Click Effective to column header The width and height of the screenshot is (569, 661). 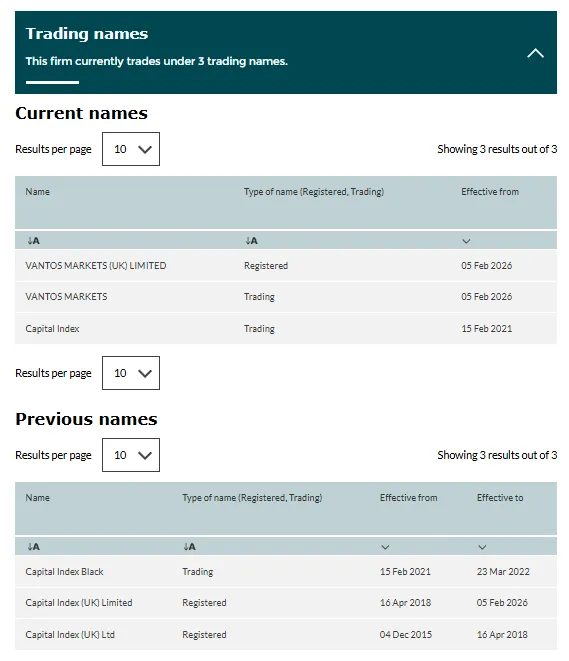tap(500, 498)
